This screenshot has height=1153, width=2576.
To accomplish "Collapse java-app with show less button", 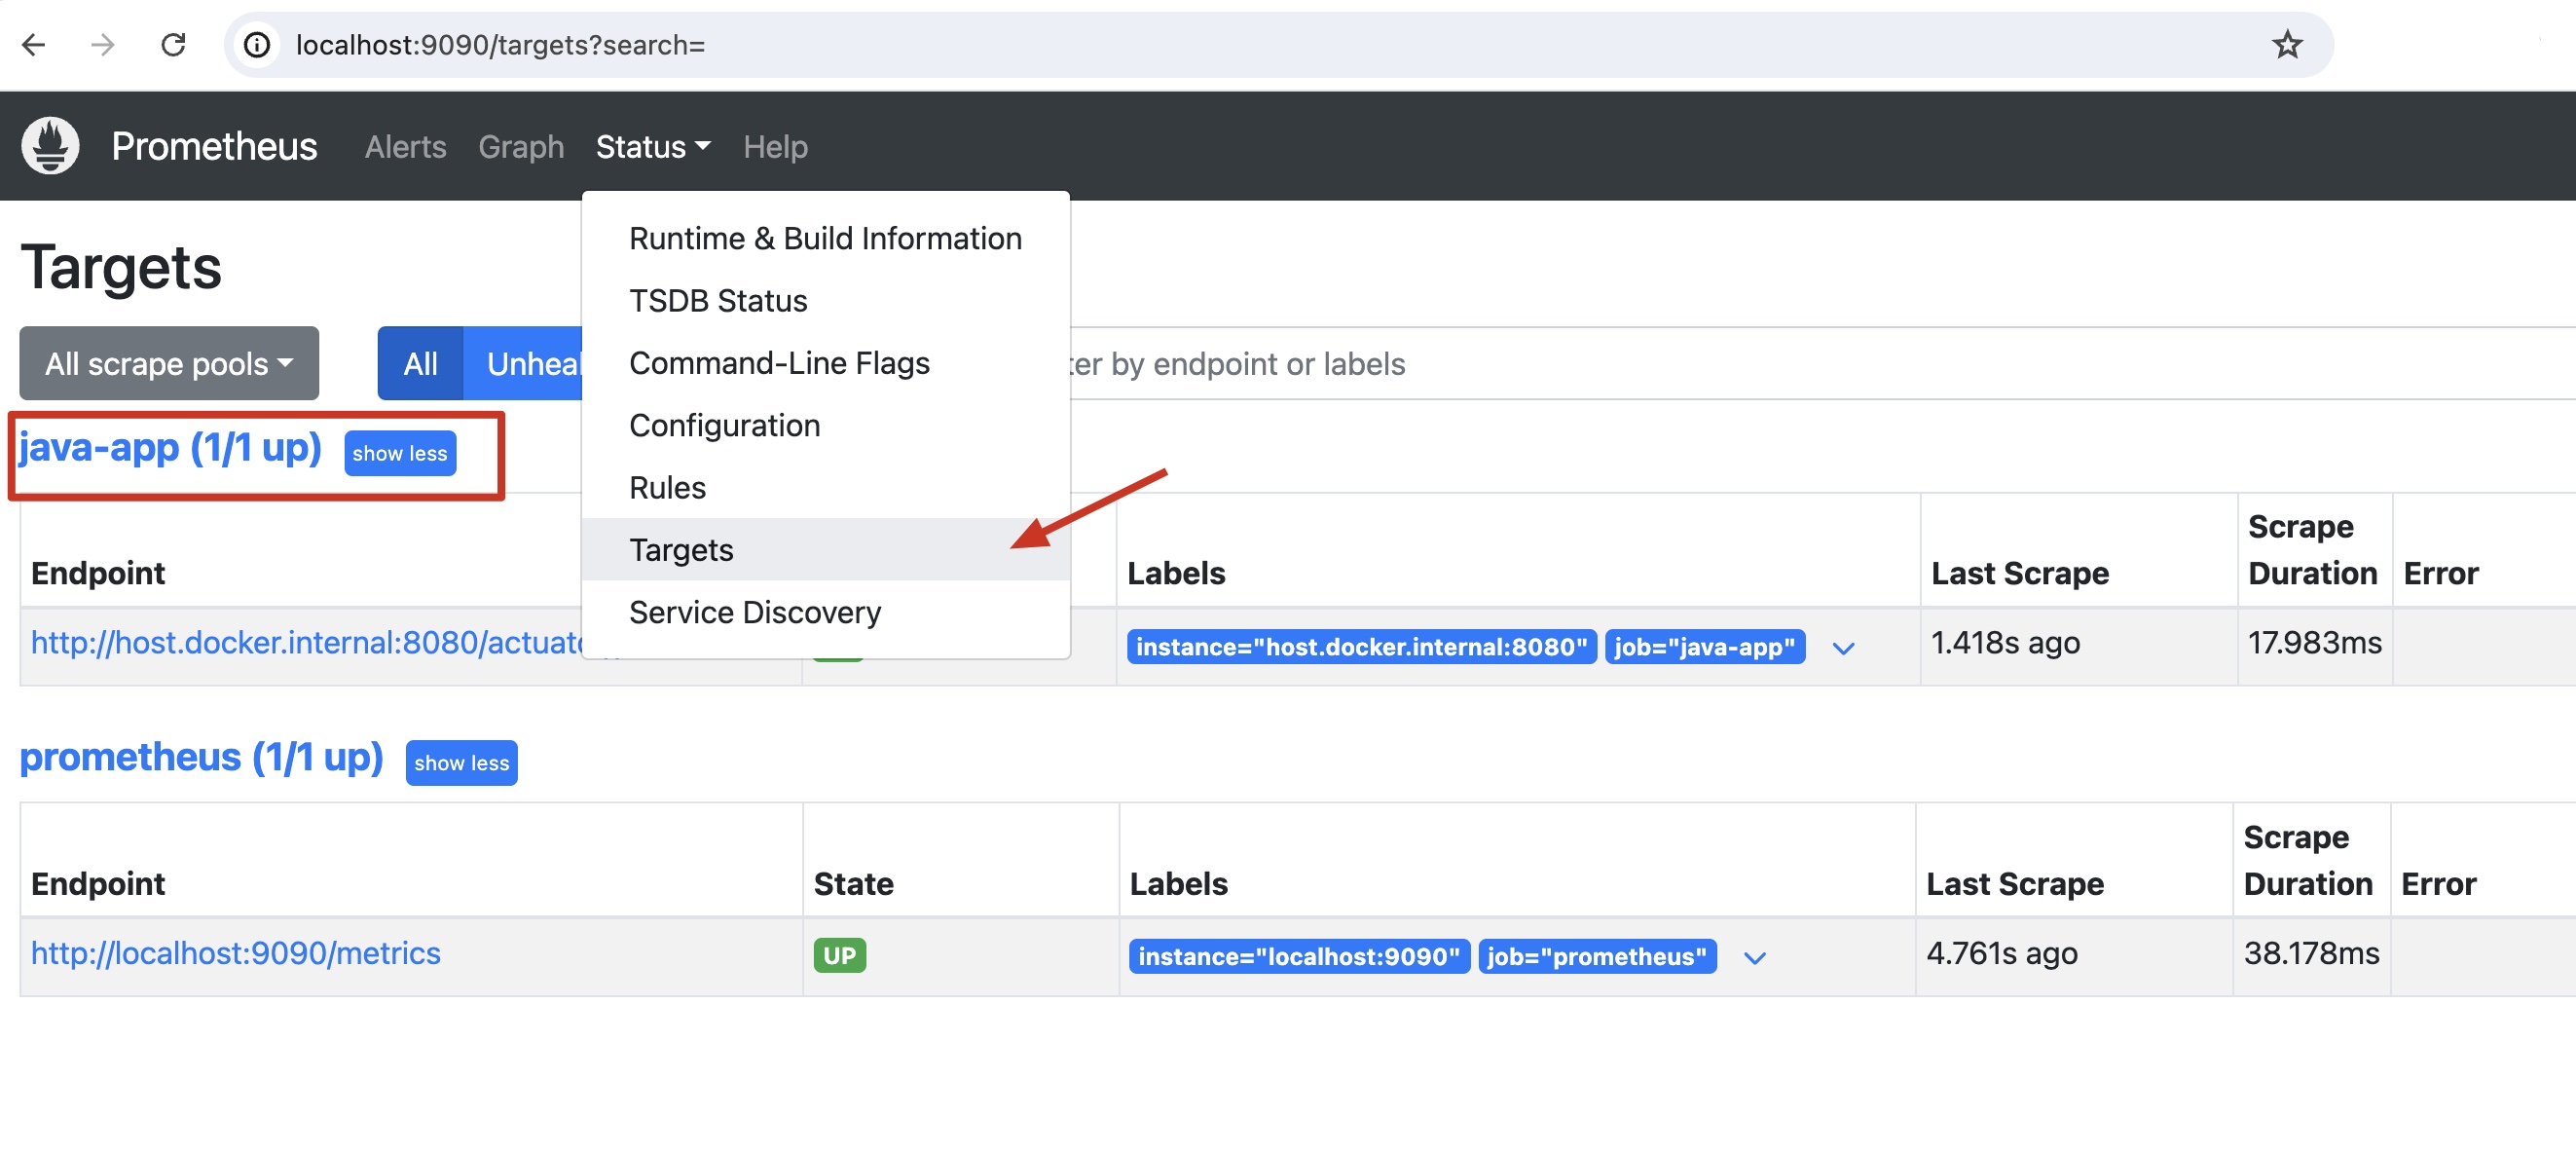I will (399, 453).
